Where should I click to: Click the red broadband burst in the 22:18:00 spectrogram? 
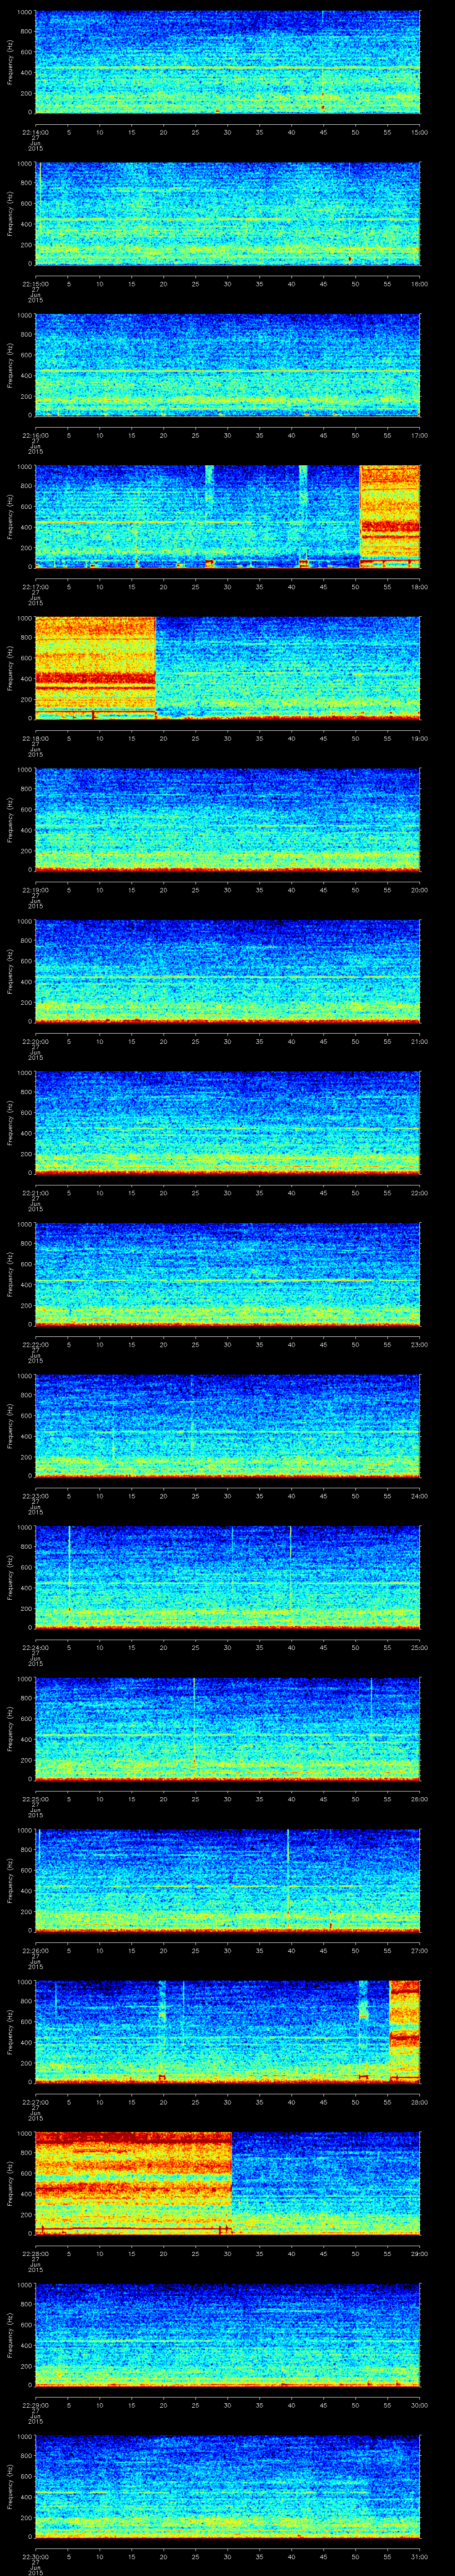pos(95,668)
